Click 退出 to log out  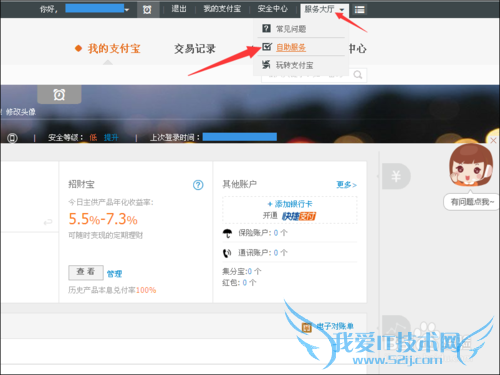(179, 9)
